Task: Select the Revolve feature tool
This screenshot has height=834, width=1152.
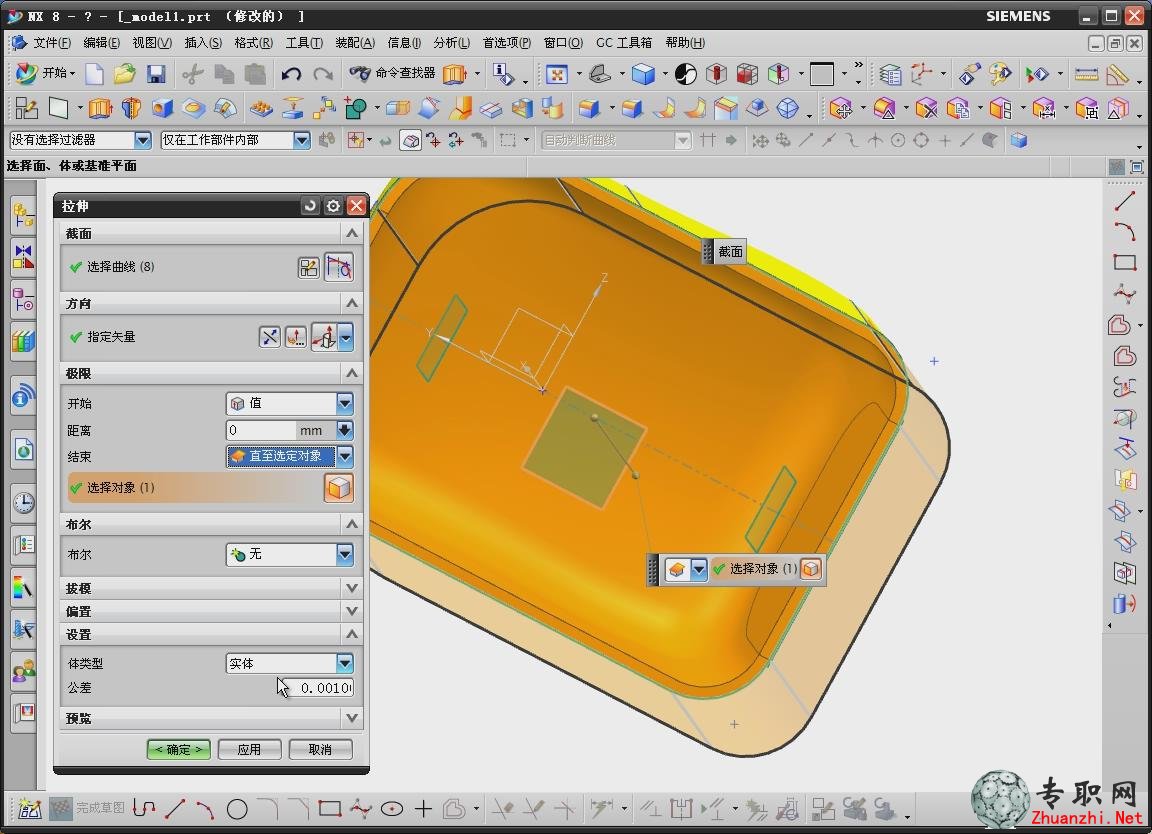Action: 132,109
